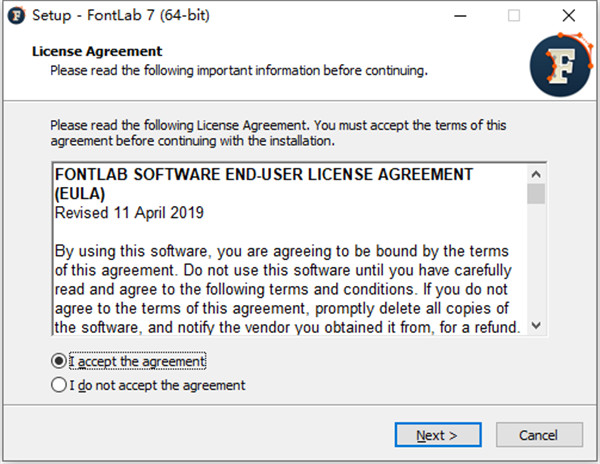Click the bold "License Agreement" heading
Image resolution: width=600 pixels, height=464 pixels.
point(97,51)
